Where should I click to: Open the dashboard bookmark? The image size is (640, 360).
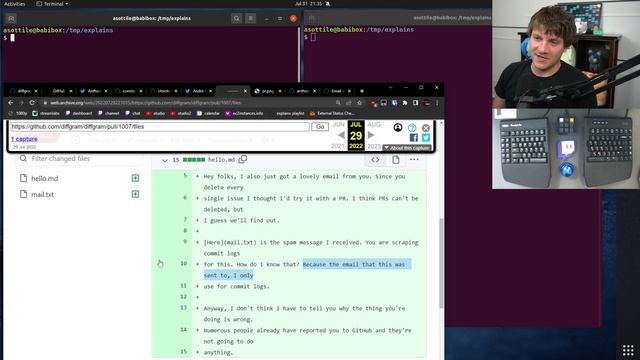click(x=78, y=113)
